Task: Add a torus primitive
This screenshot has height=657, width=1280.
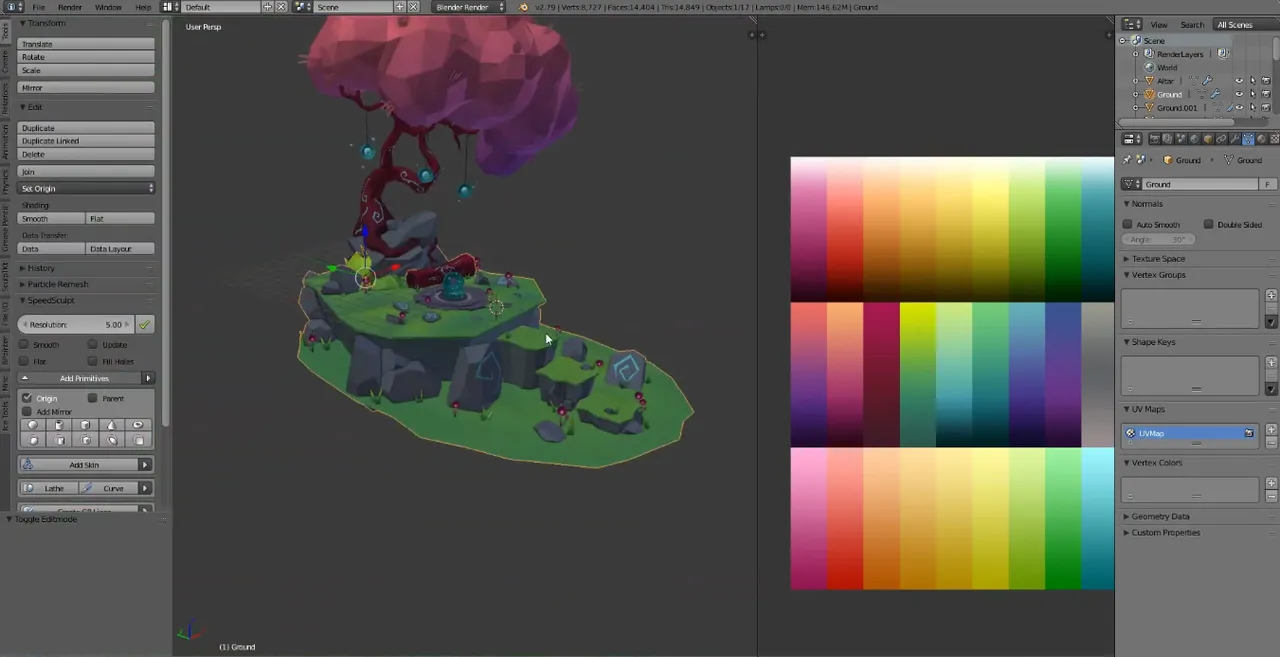Action: 138,425
